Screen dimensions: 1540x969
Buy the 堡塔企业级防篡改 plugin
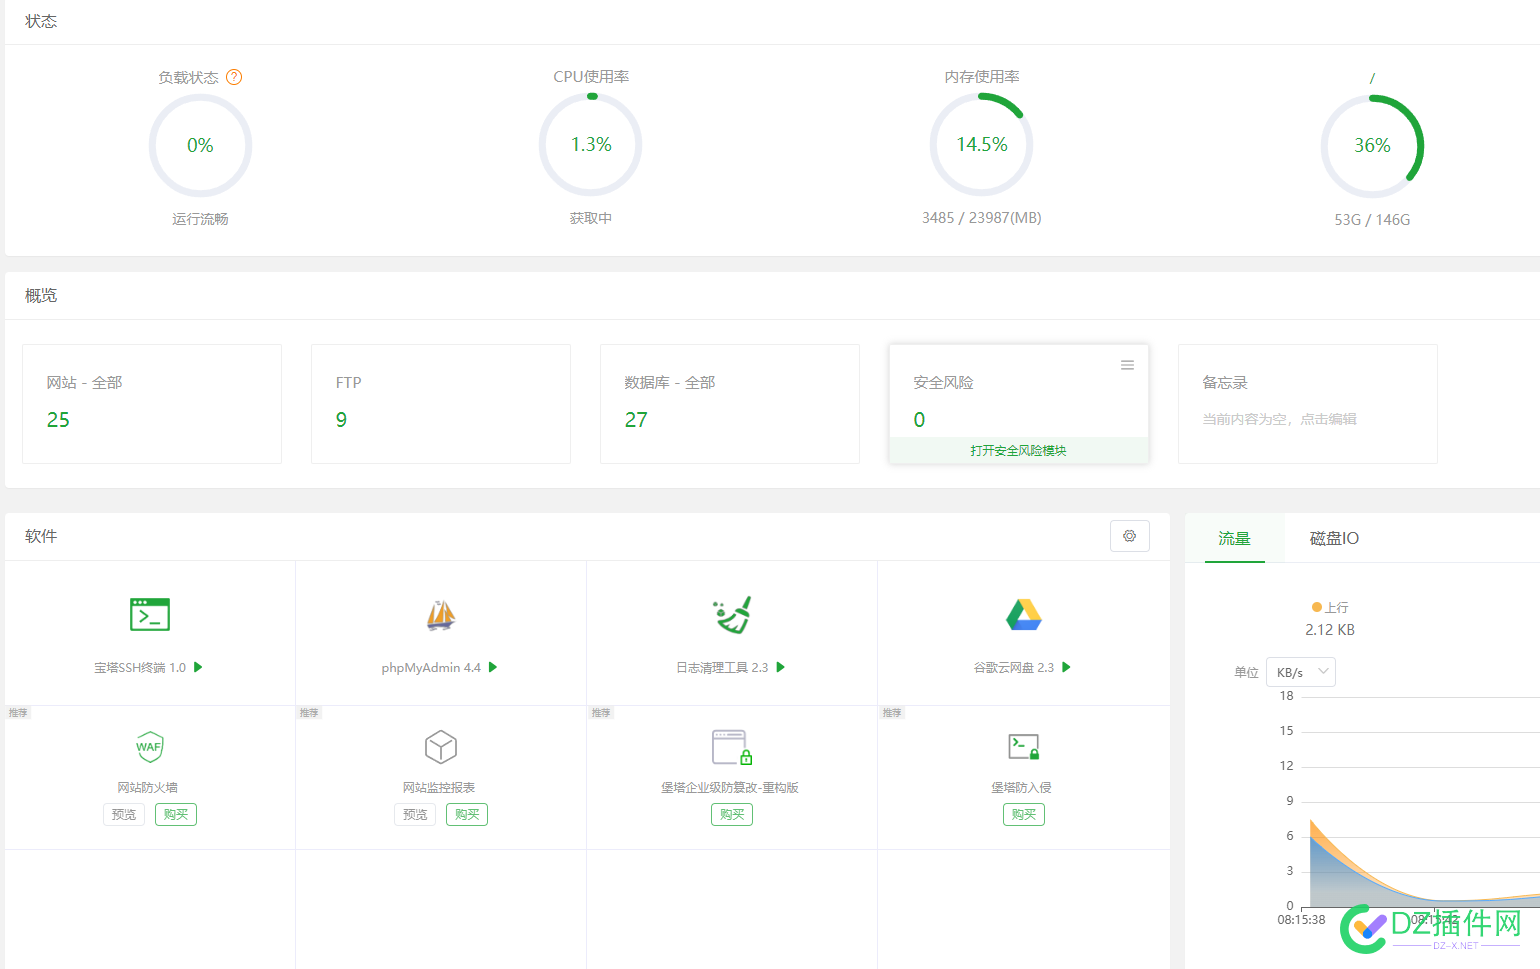pos(732,814)
